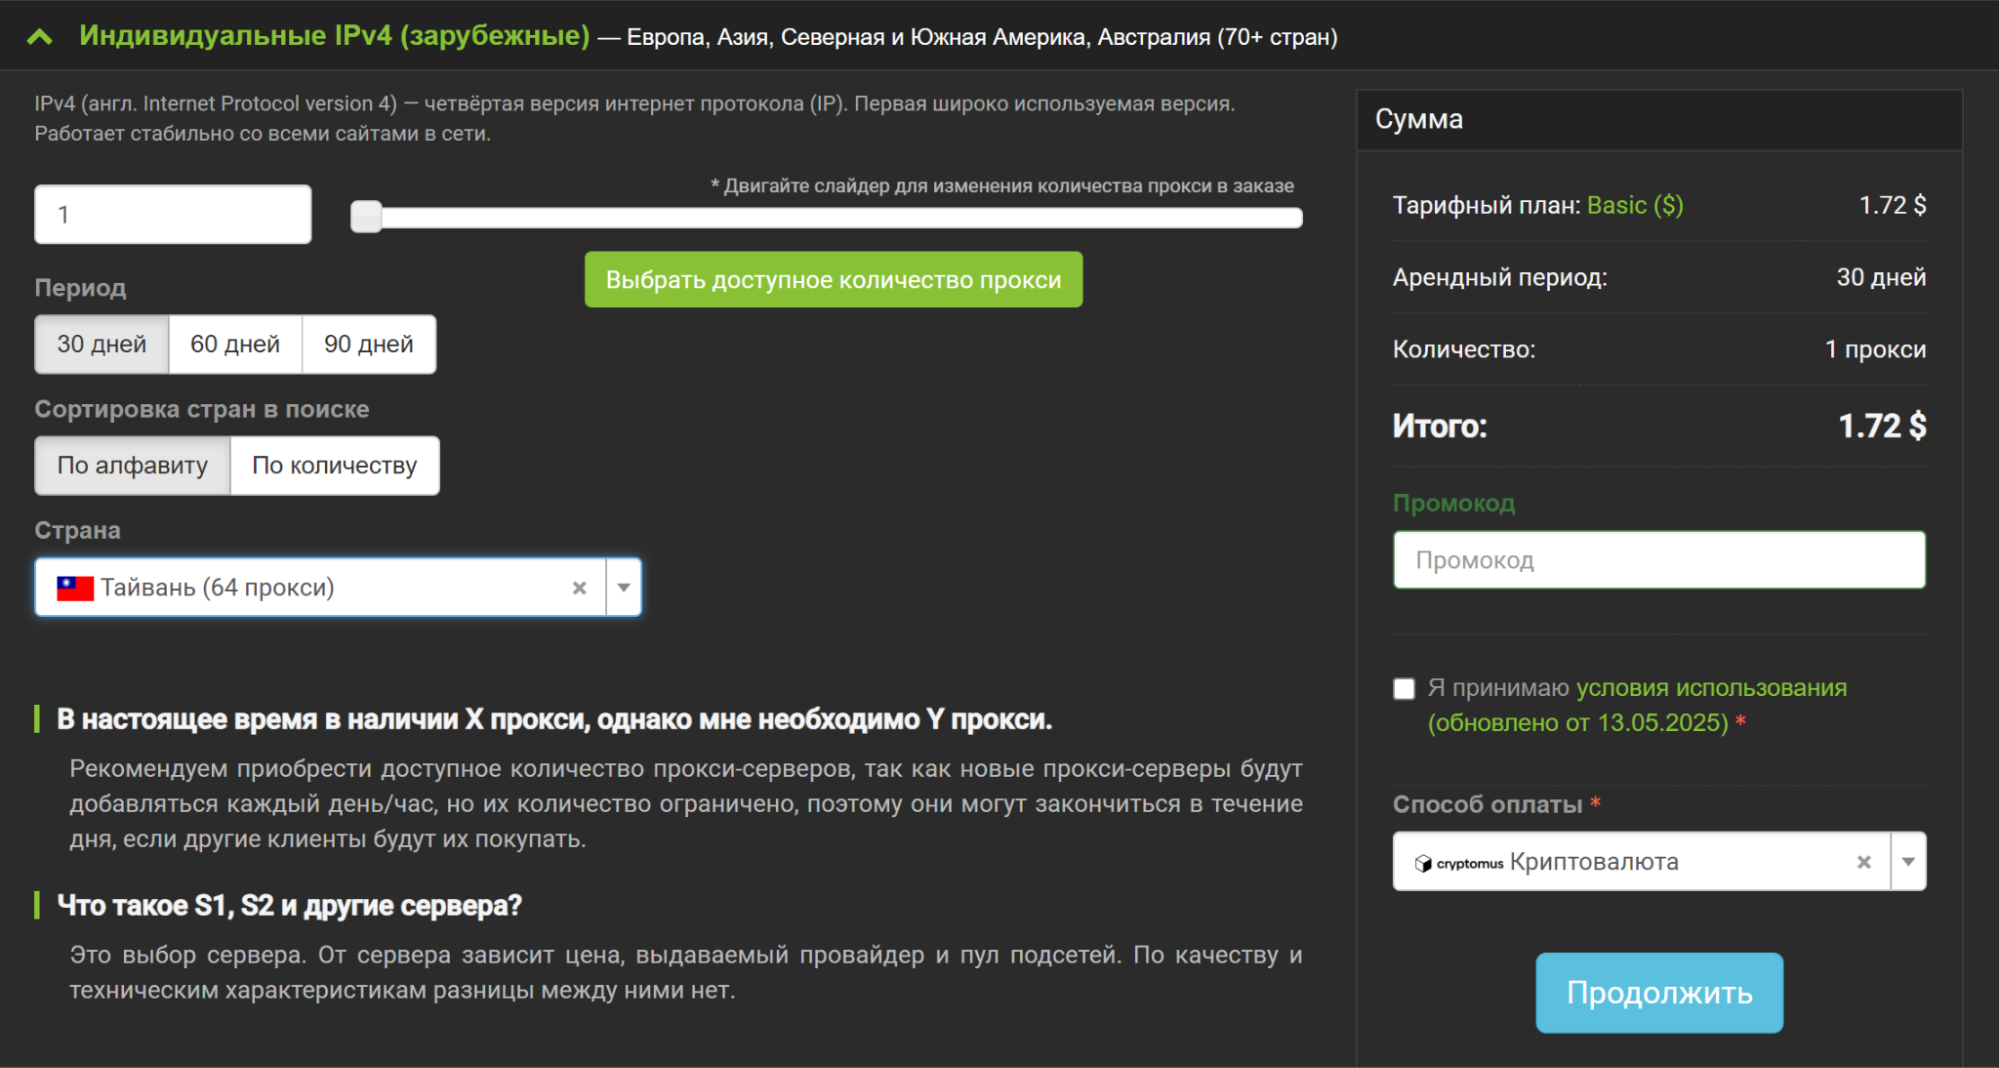This screenshot has width=1999, height=1068.
Task: Clear the Криптовалюта payment method via X icon
Action: pyautogui.click(x=1864, y=861)
